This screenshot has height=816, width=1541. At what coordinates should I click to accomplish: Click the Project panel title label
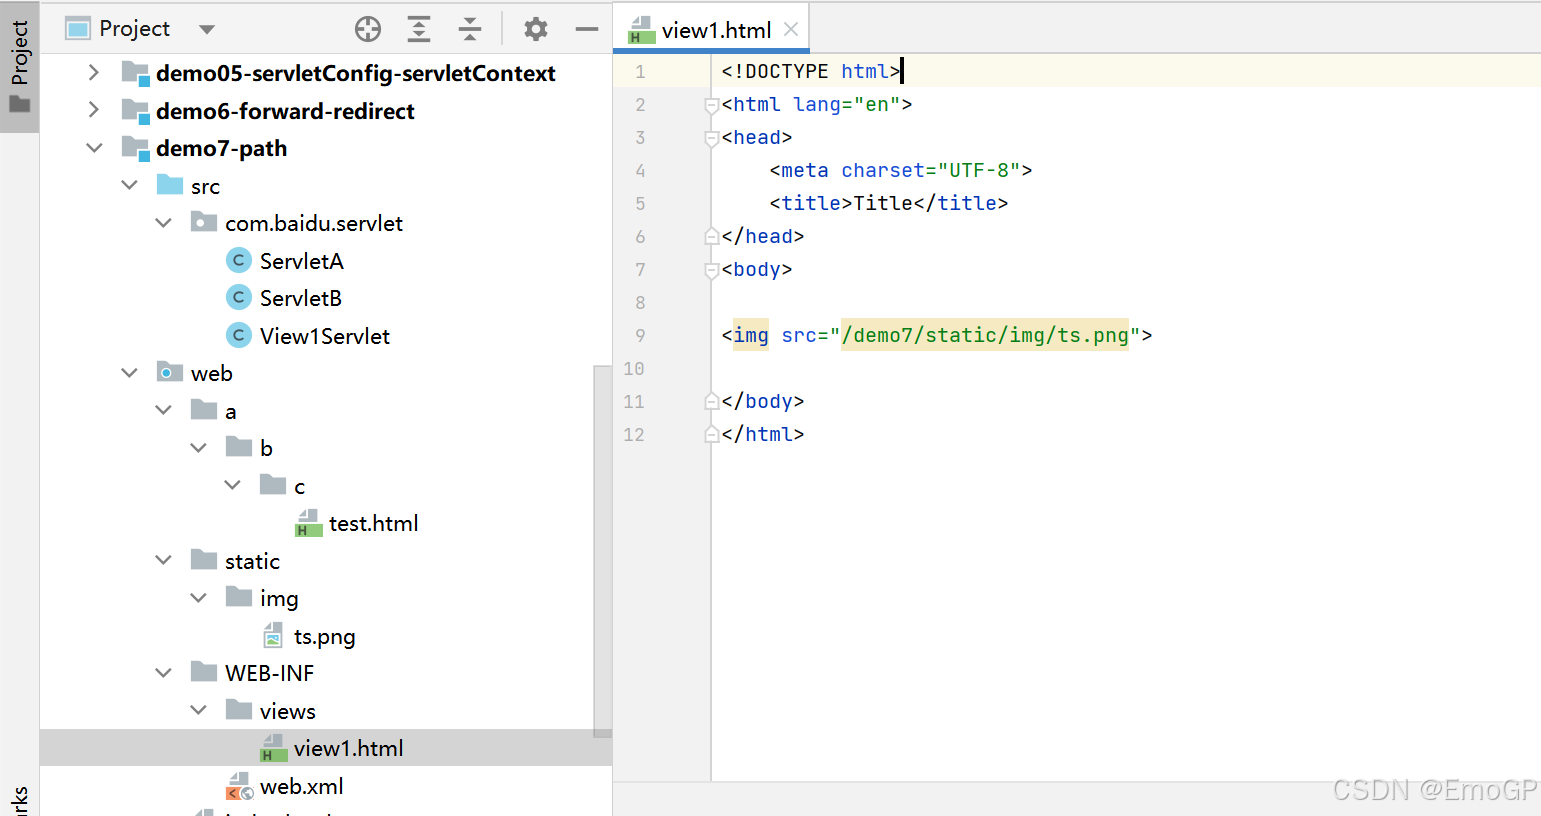point(135,29)
